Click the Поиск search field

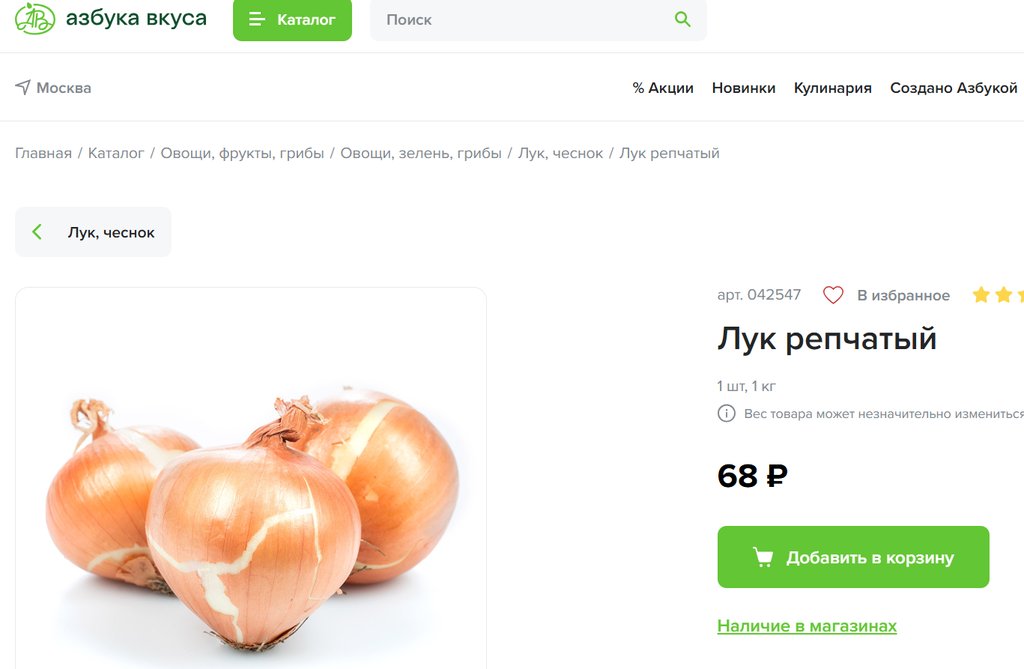[538, 20]
